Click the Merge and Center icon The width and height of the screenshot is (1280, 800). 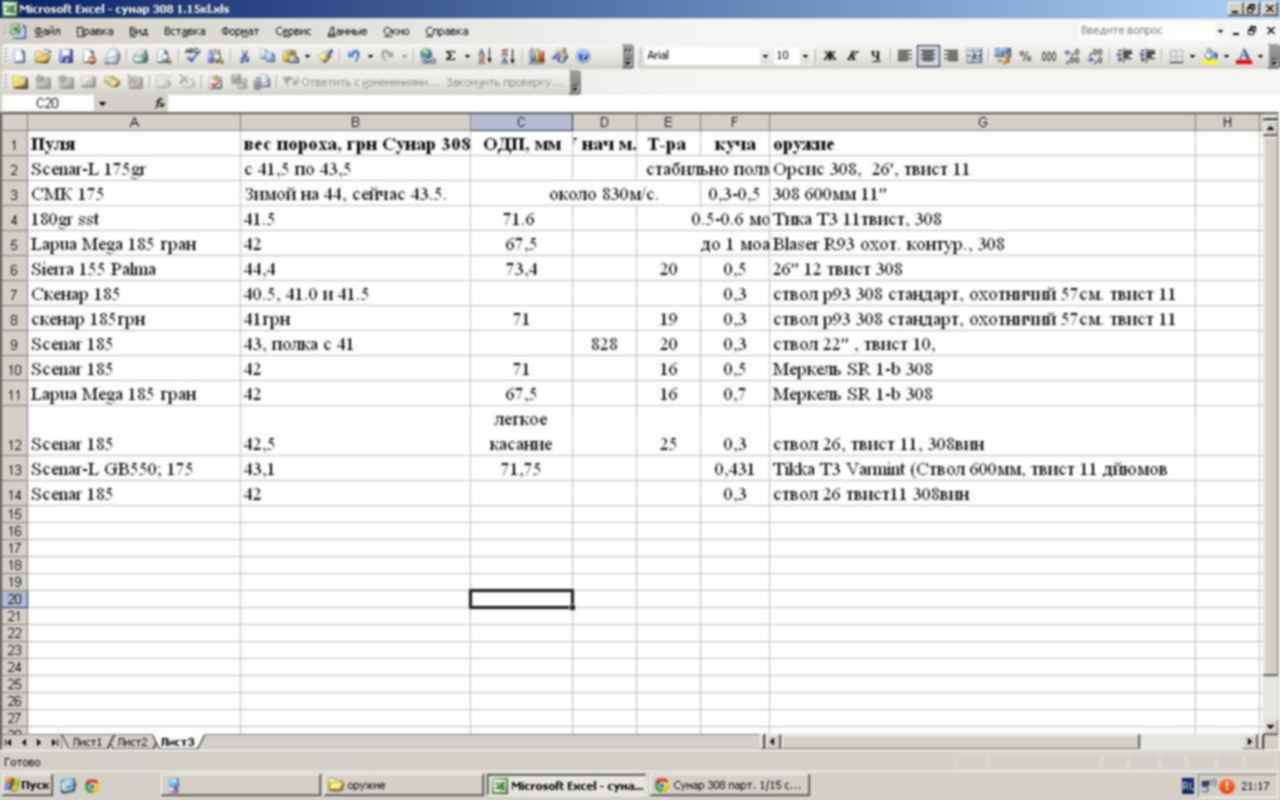point(975,56)
